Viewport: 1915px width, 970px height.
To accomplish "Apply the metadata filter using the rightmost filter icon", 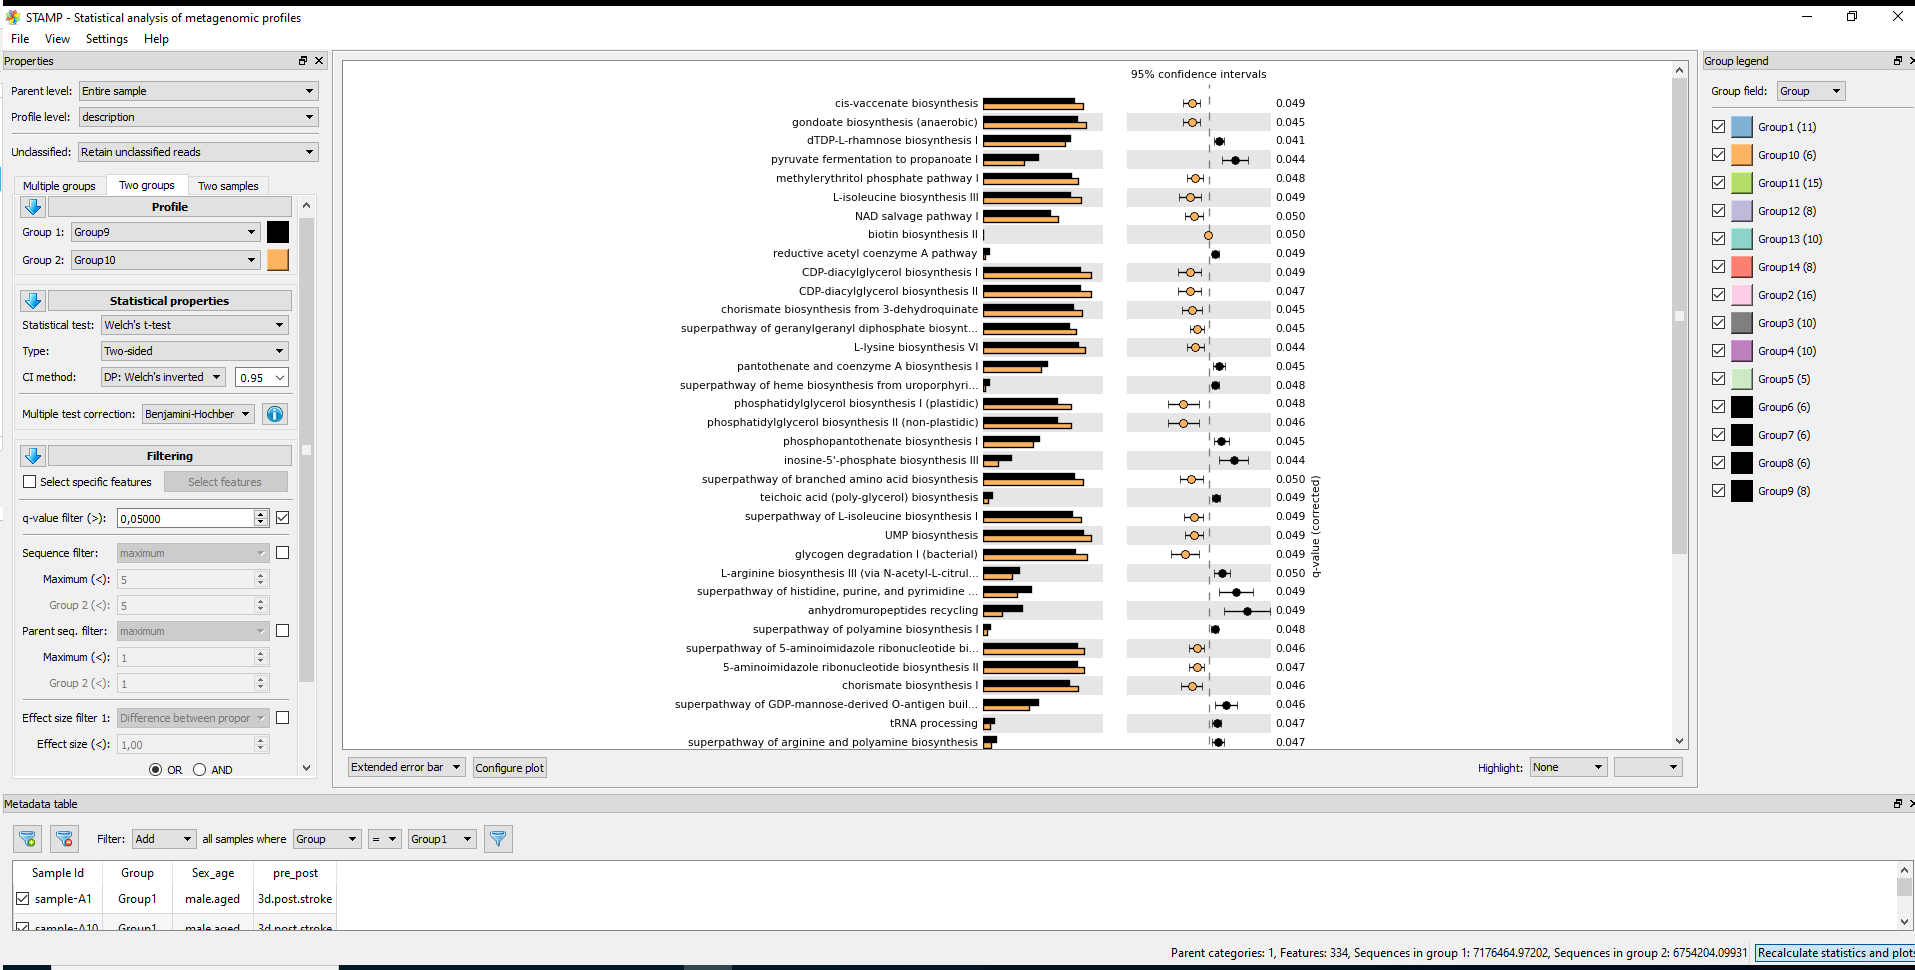I will [x=498, y=839].
